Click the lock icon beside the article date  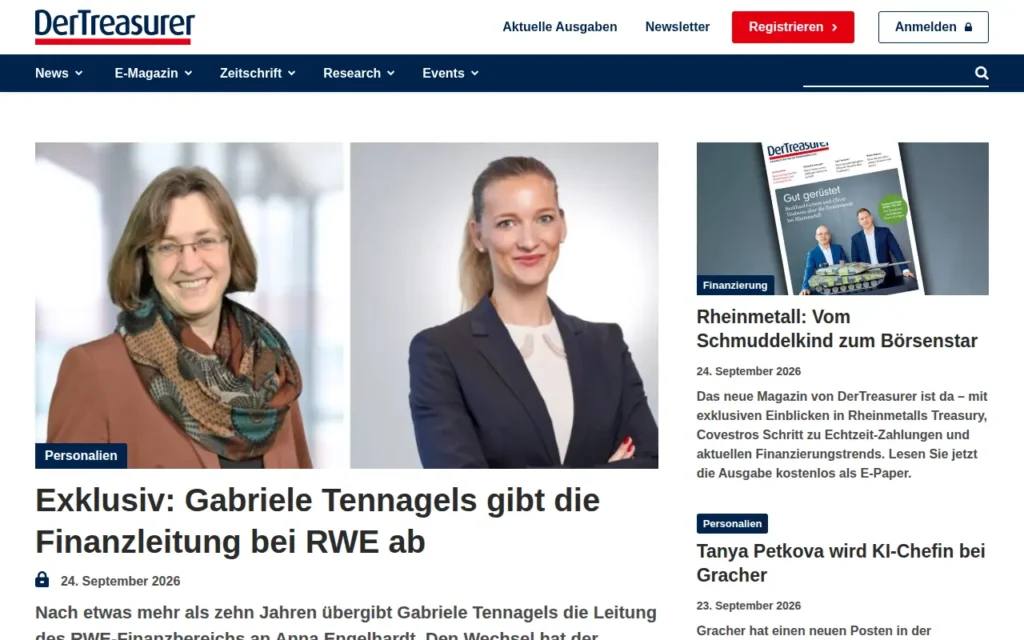pos(42,580)
